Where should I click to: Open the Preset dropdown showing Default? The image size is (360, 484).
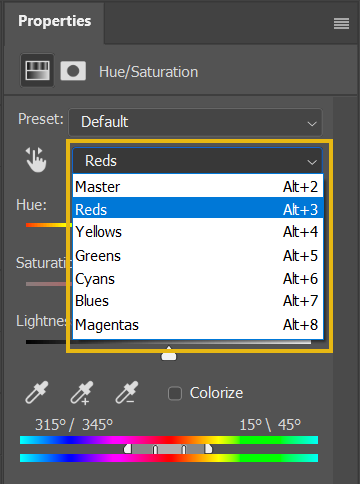click(x=195, y=122)
